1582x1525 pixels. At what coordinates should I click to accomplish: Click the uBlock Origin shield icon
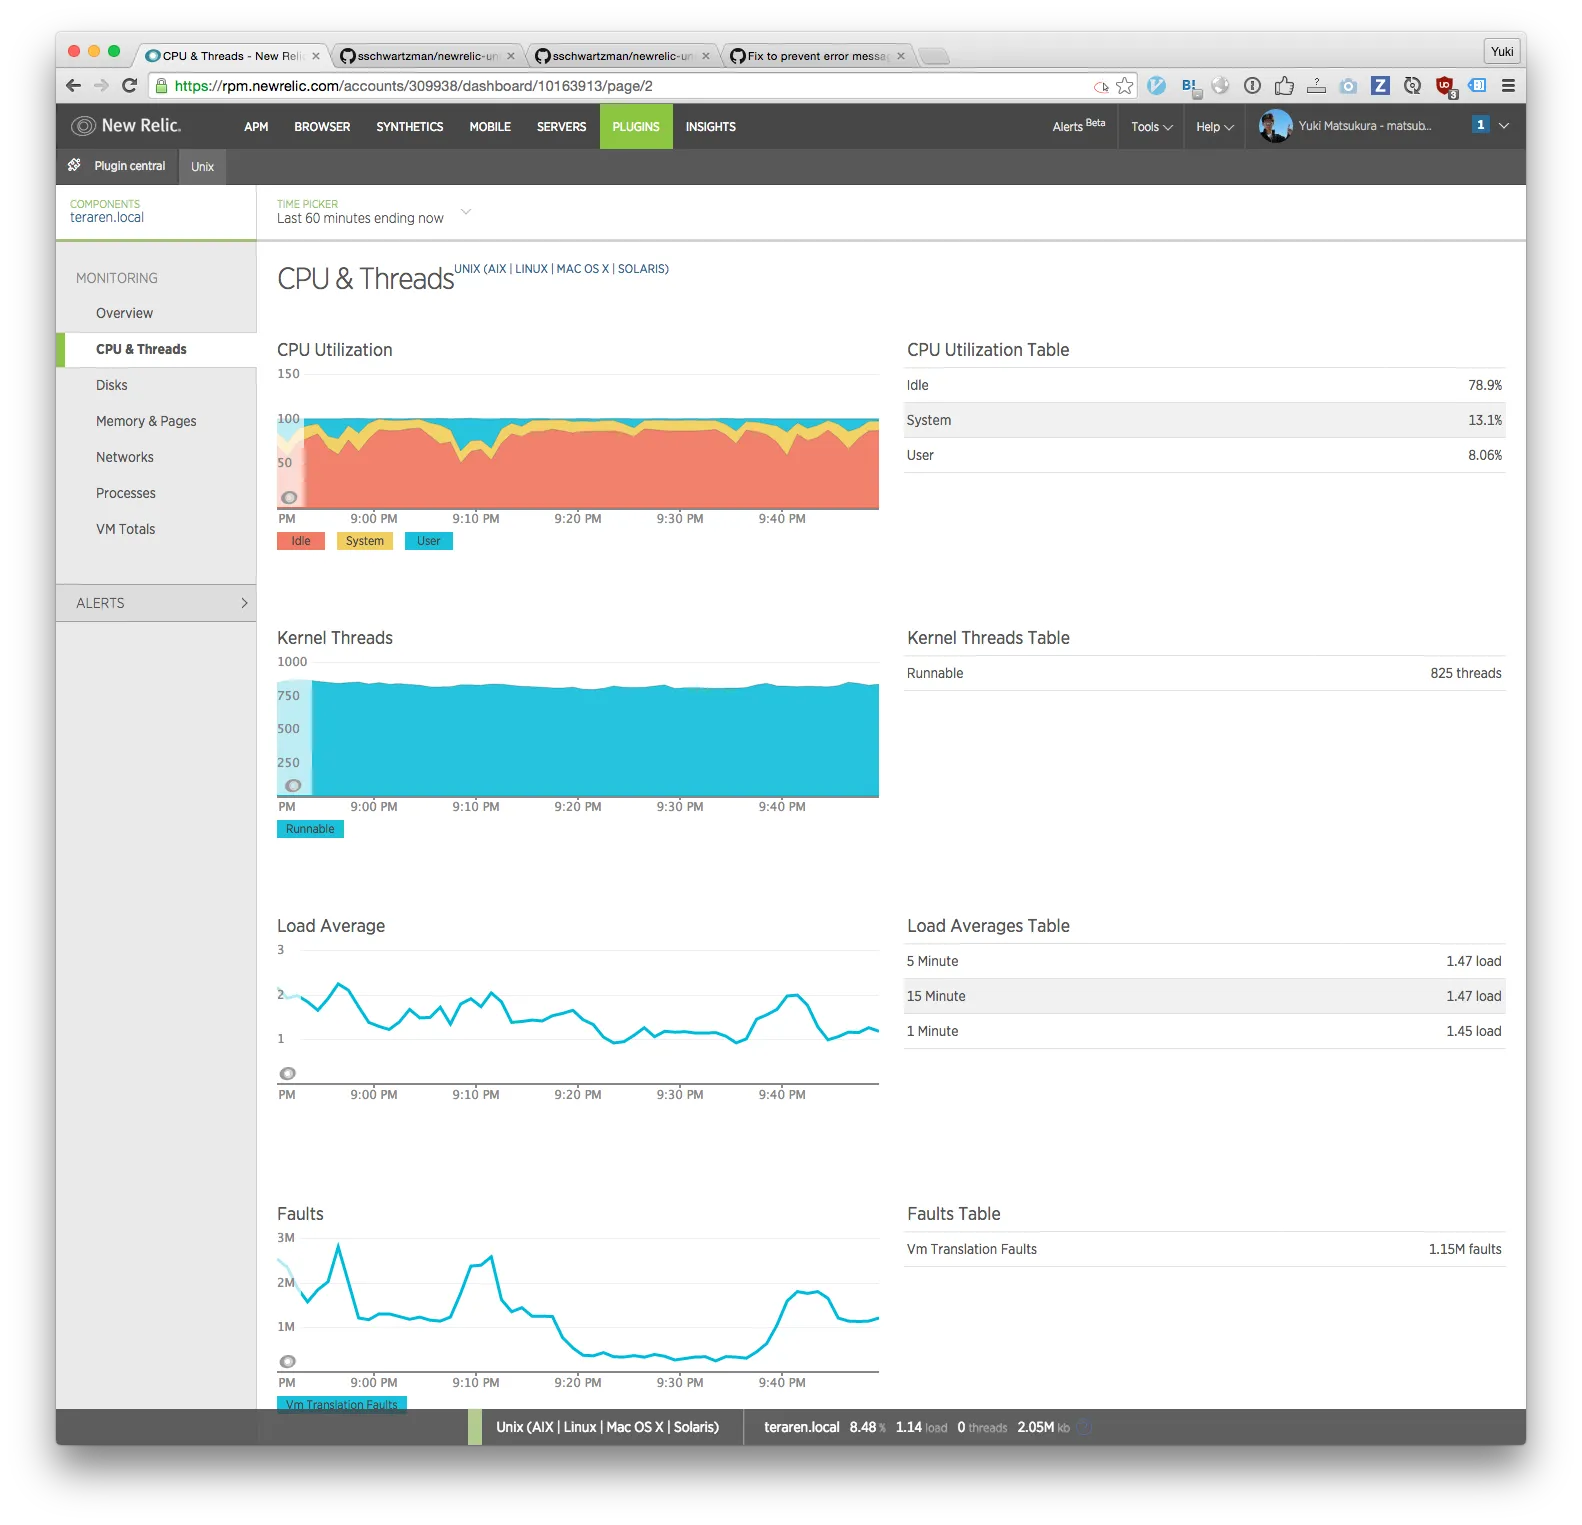click(1446, 87)
